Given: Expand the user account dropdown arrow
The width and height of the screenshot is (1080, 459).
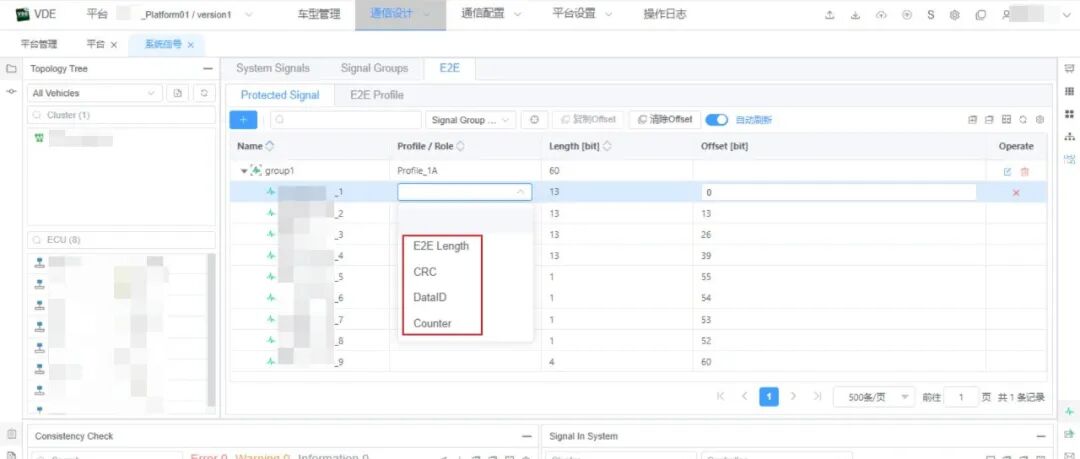Looking at the screenshot, I should [x=1068, y=15].
